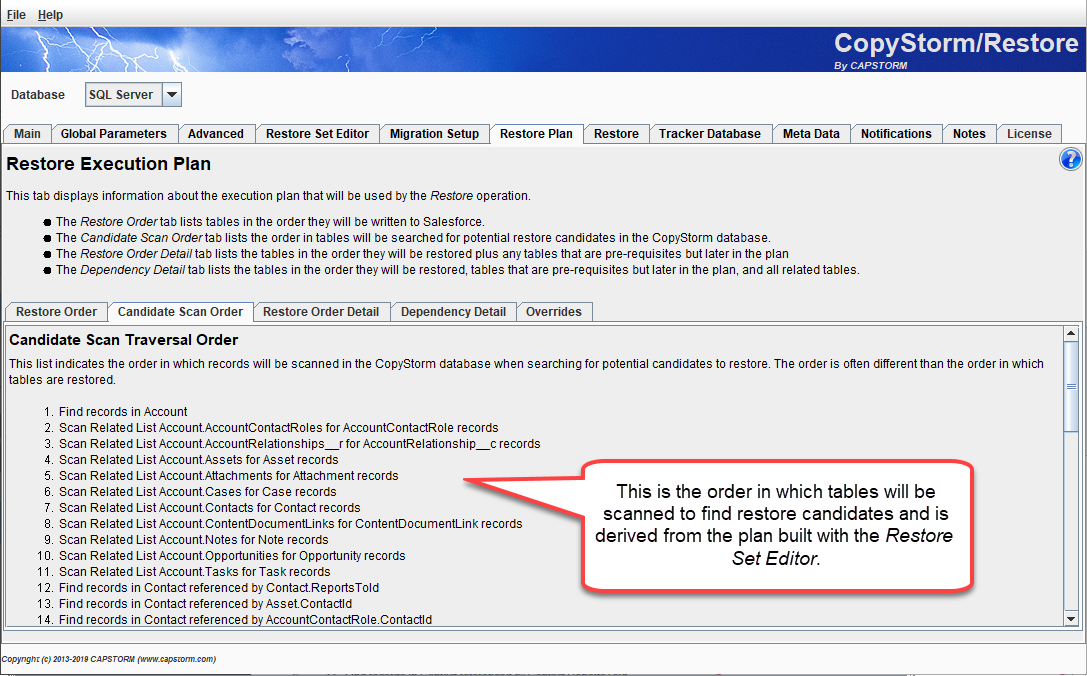Image resolution: width=1087 pixels, height=676 pixels.
Task: Open the Global Parameters tab
Action: pos(114,134)
